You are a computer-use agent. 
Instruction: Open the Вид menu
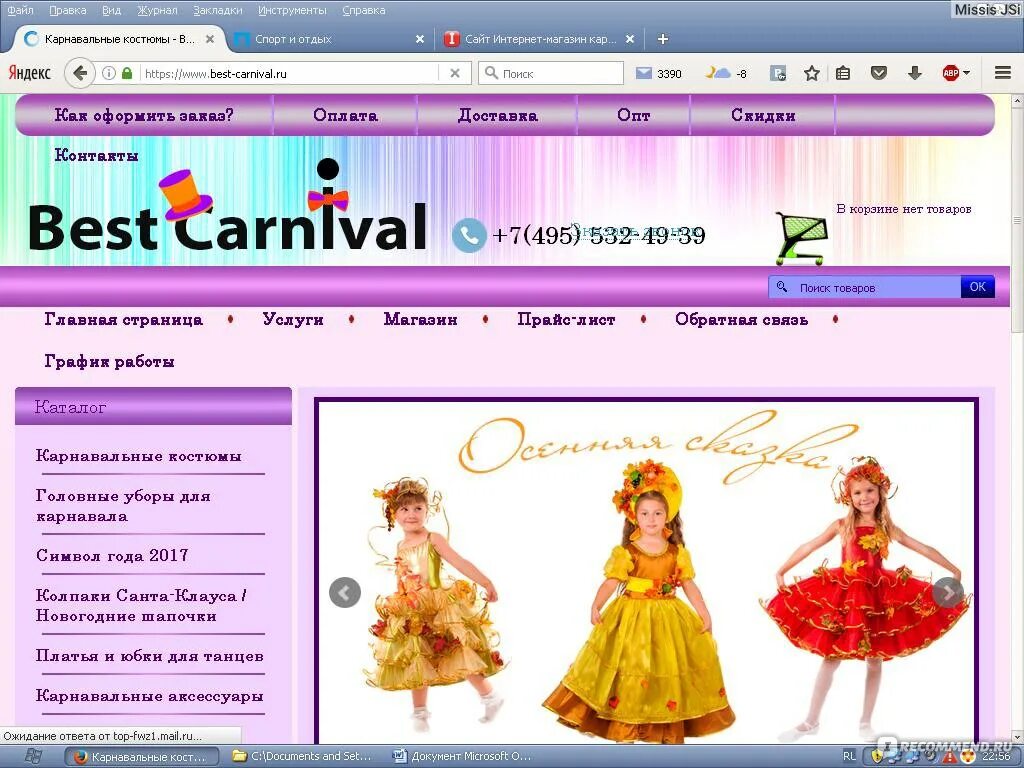[x=112, y=10]
